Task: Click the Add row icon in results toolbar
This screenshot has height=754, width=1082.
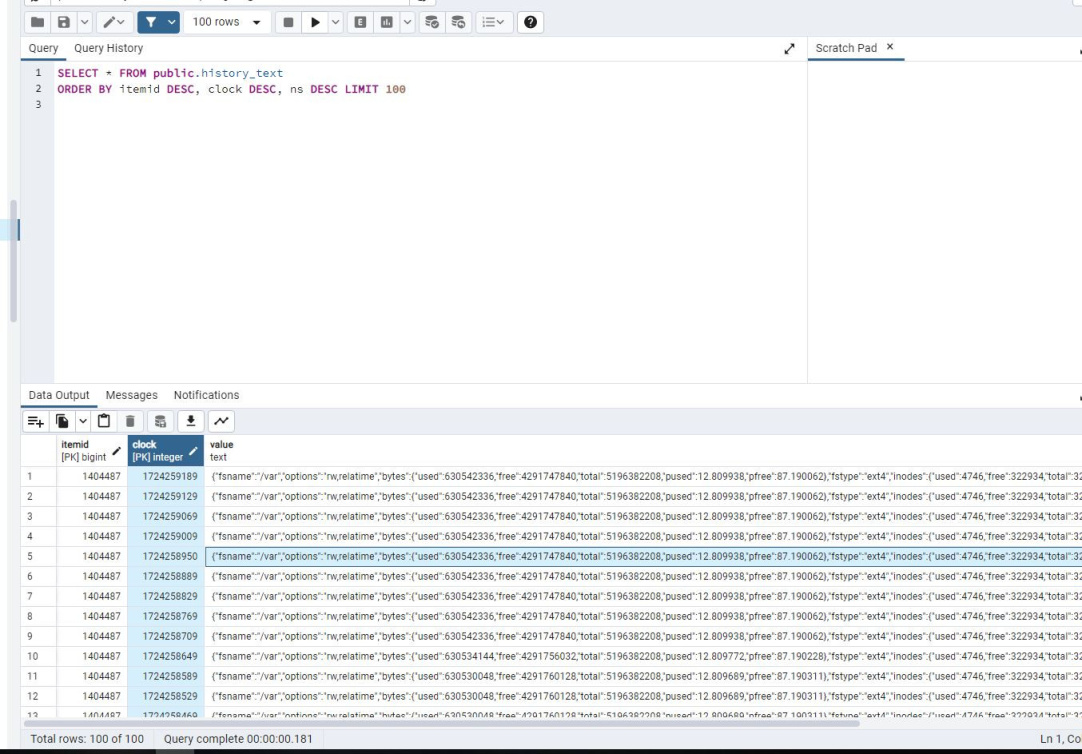Action: [35, 420]
